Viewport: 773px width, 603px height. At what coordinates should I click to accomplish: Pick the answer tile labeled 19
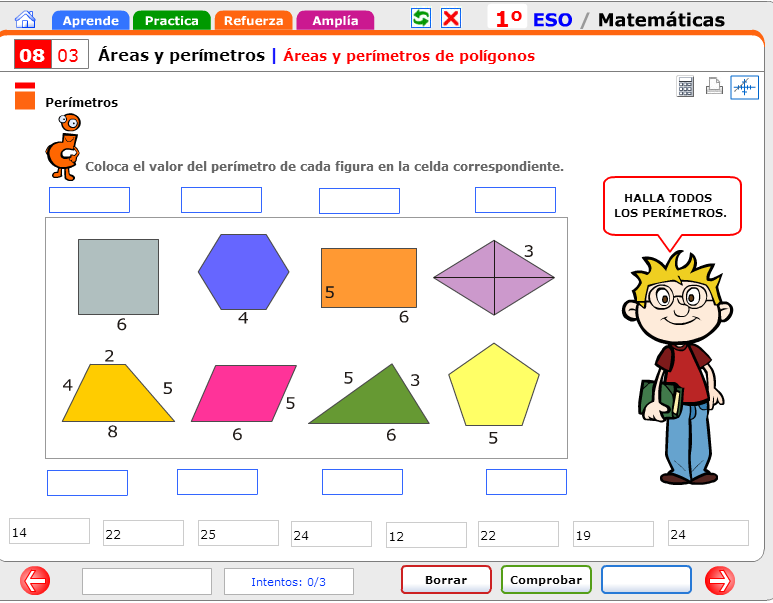(613, 534)
